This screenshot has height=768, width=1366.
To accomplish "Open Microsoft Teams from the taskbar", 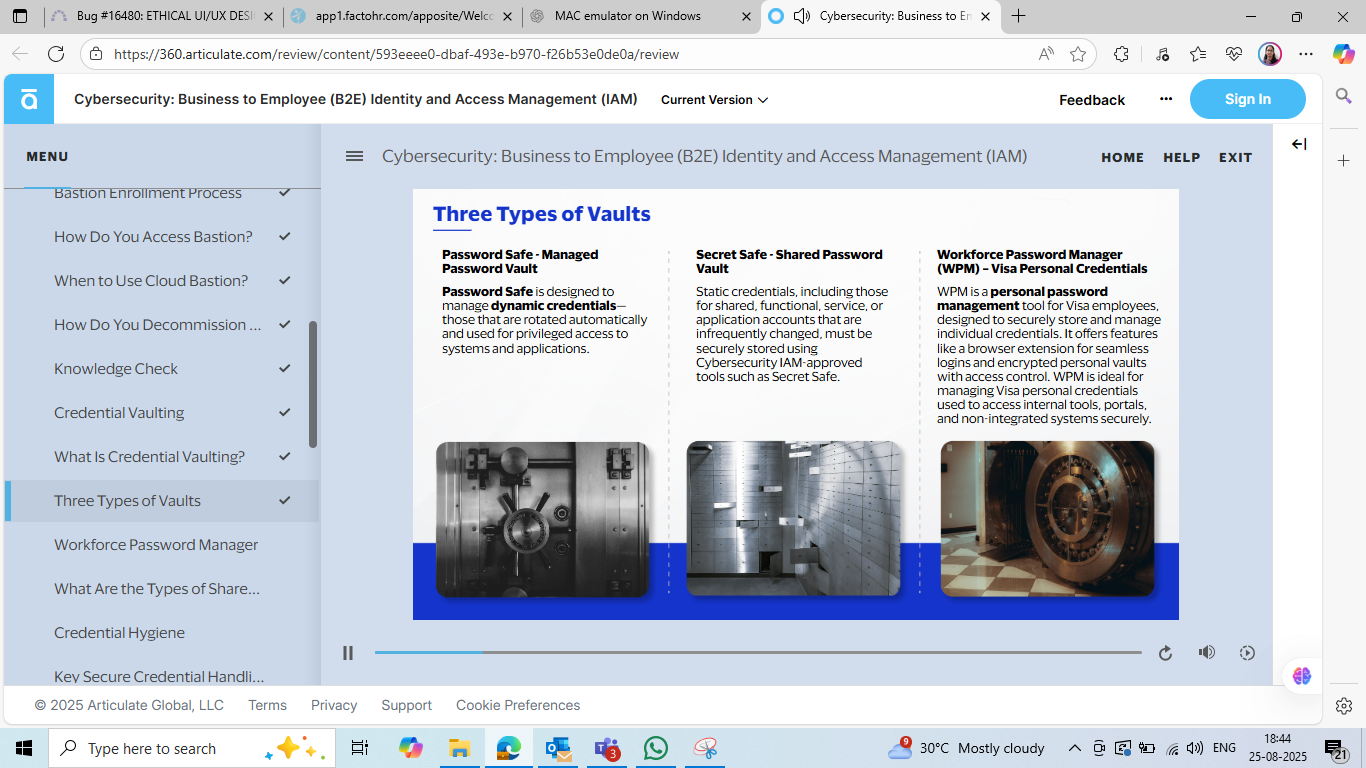I will click(x=607, y=748).
